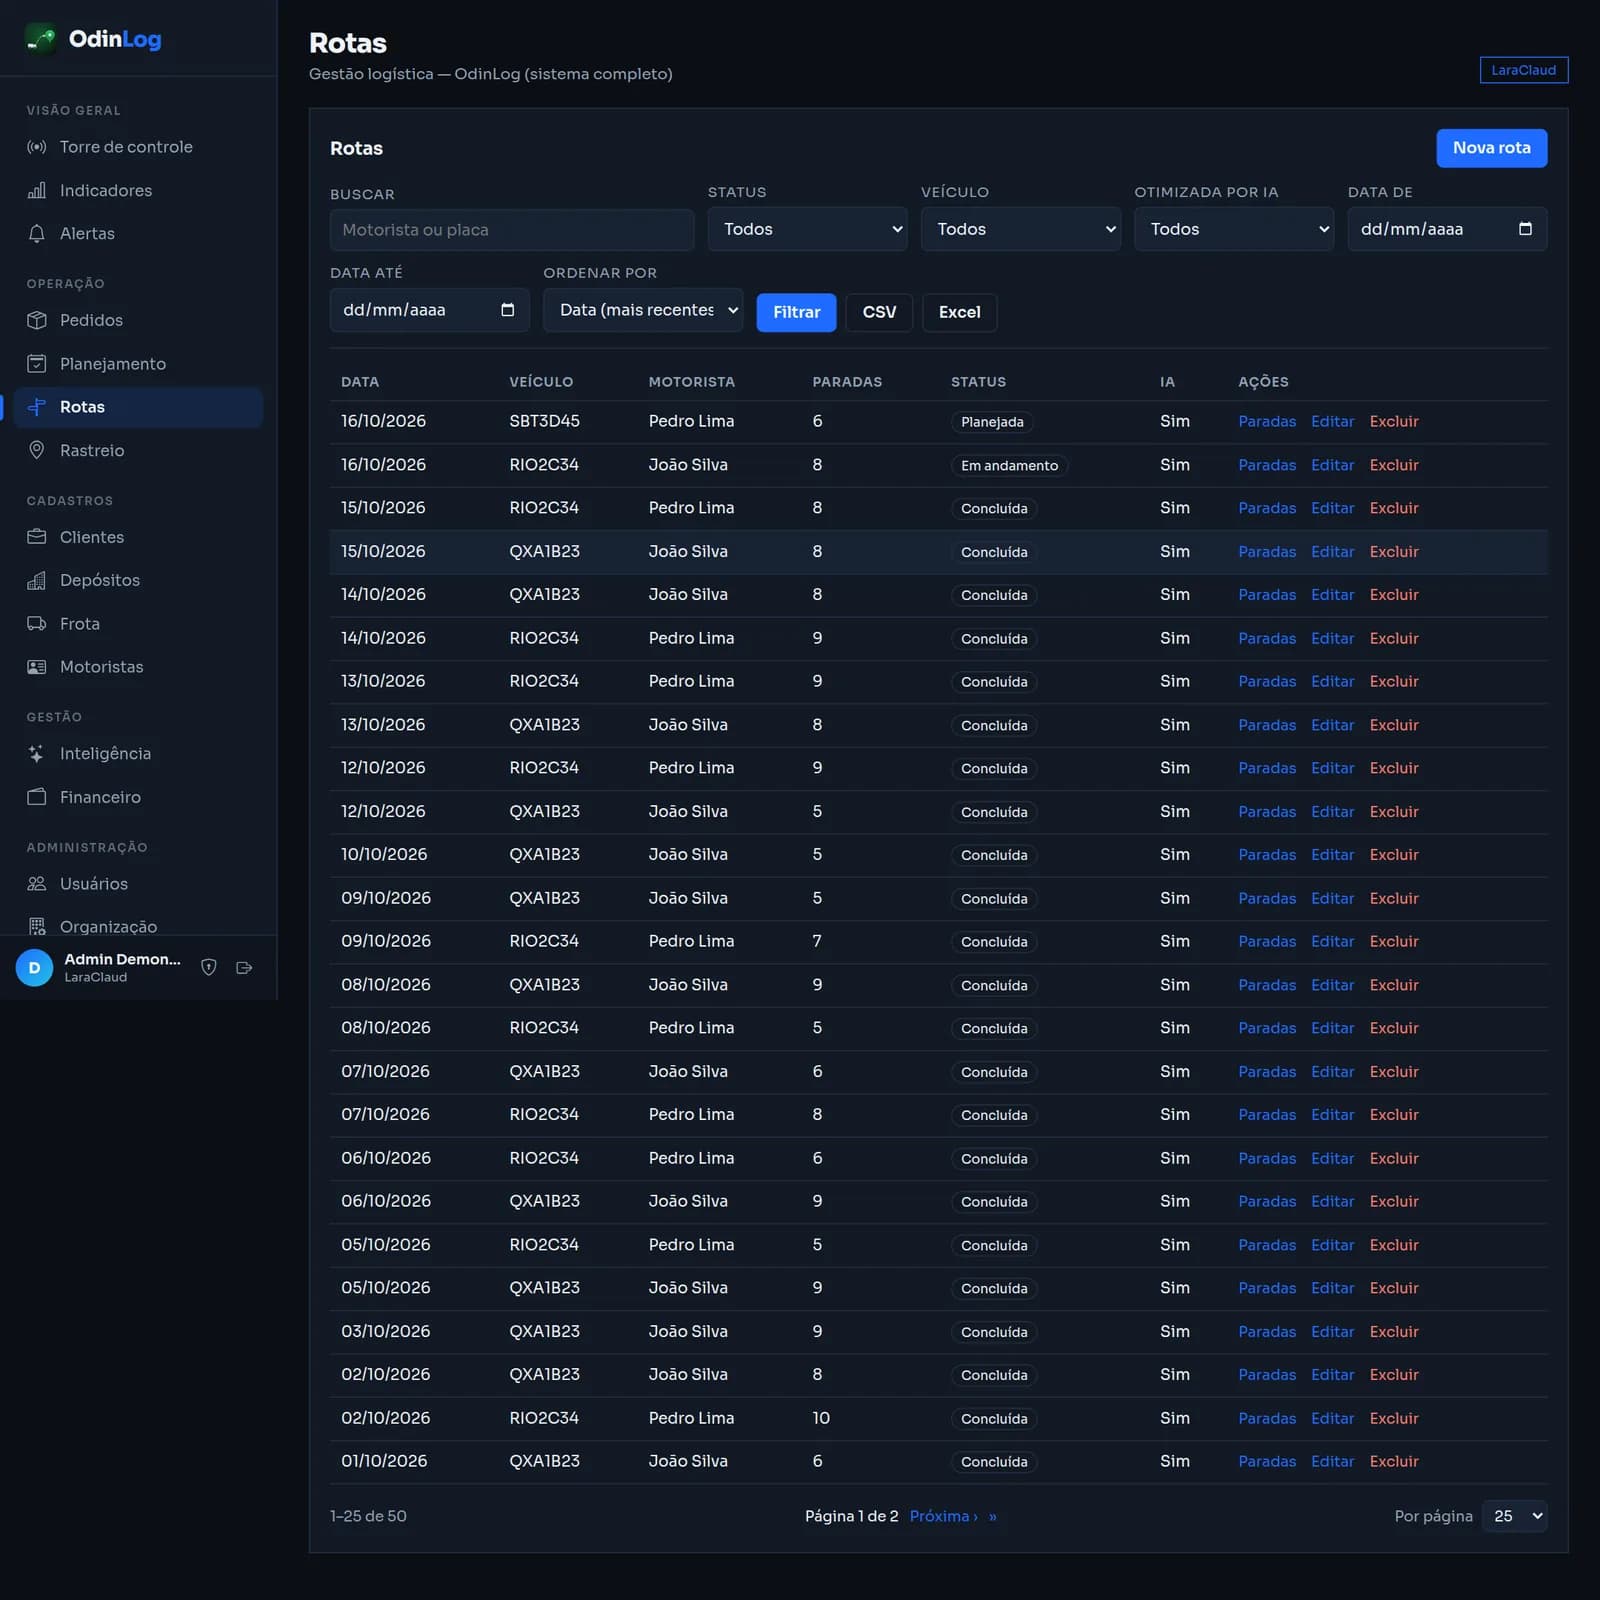The image size is (1600, 1600).
Task: Expand the Otimizada por IA dropdown
Action: [x=1233, y=229]
